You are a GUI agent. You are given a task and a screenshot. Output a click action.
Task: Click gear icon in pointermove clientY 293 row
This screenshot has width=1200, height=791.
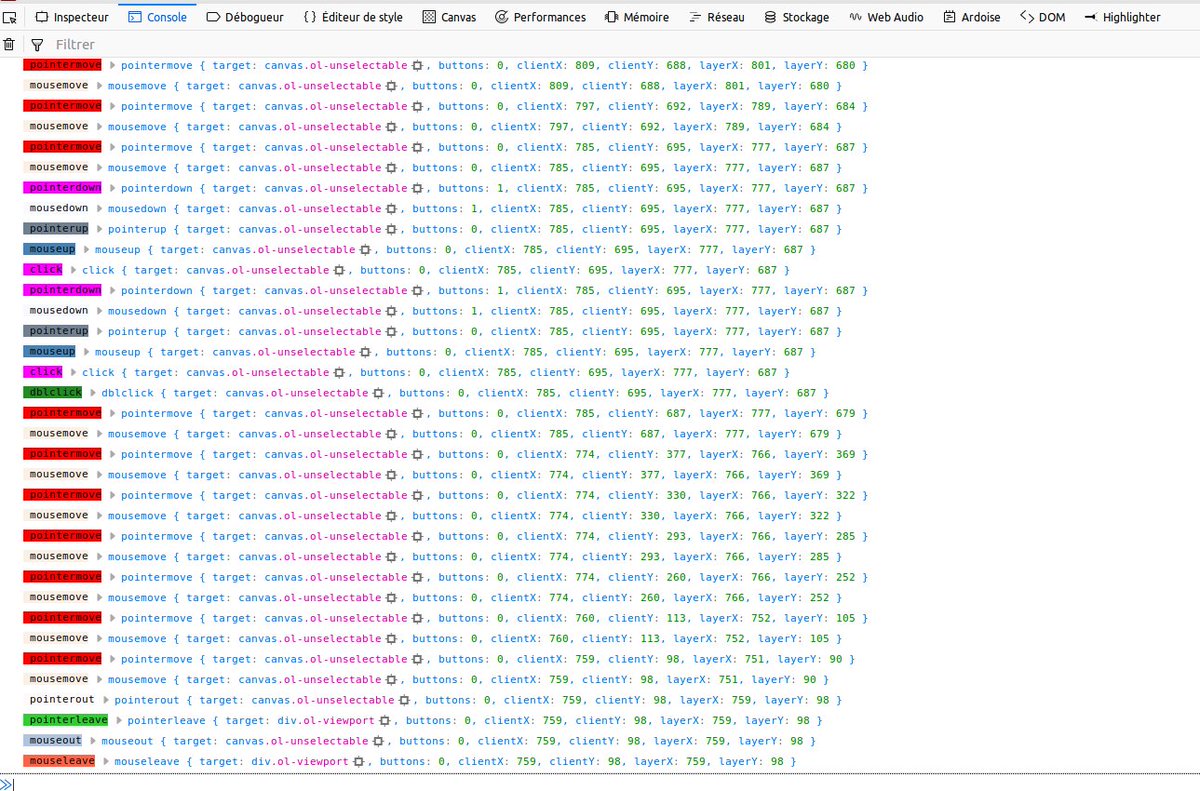click(417, 536)
